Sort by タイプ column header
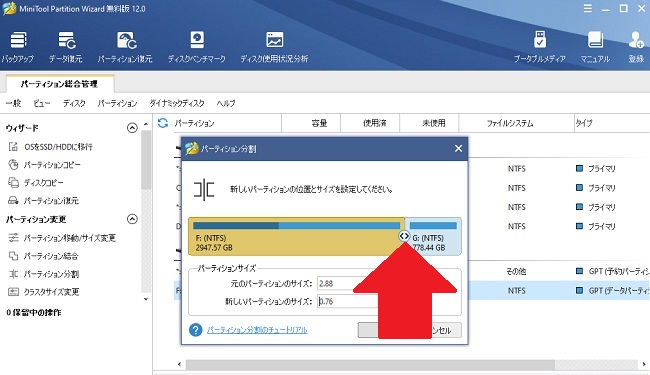This screenshot has width=650, height=375. 584,123
